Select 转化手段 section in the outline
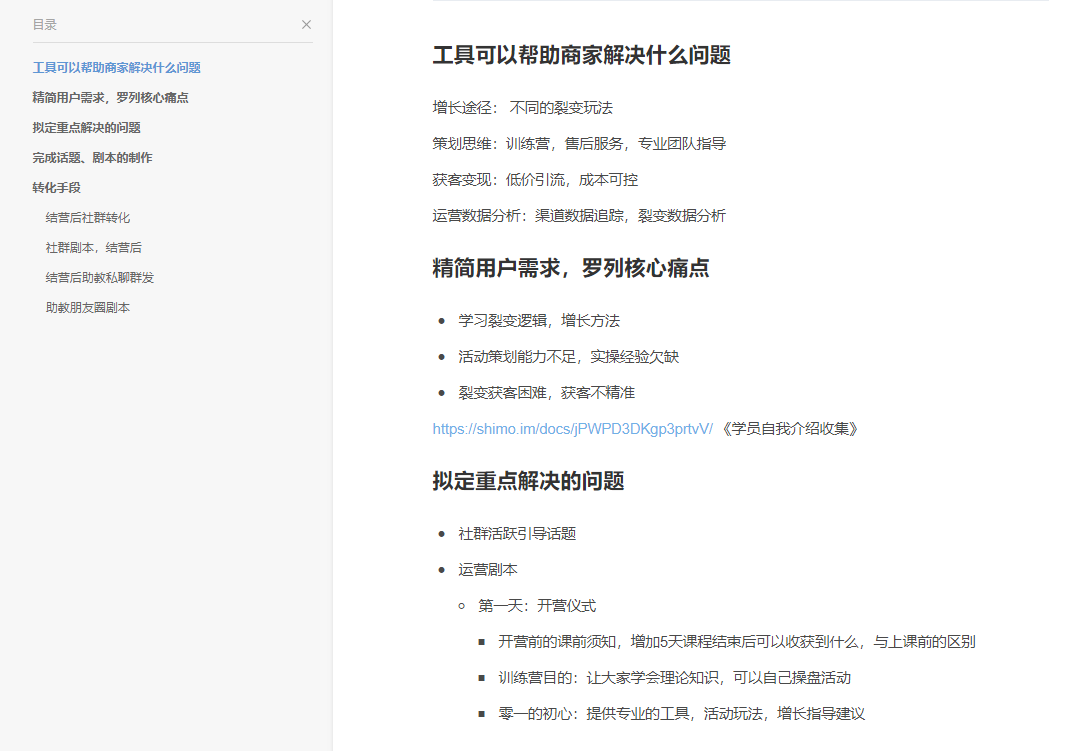The width and height of the screenshot is (1070, 751). tap(56, 188)
